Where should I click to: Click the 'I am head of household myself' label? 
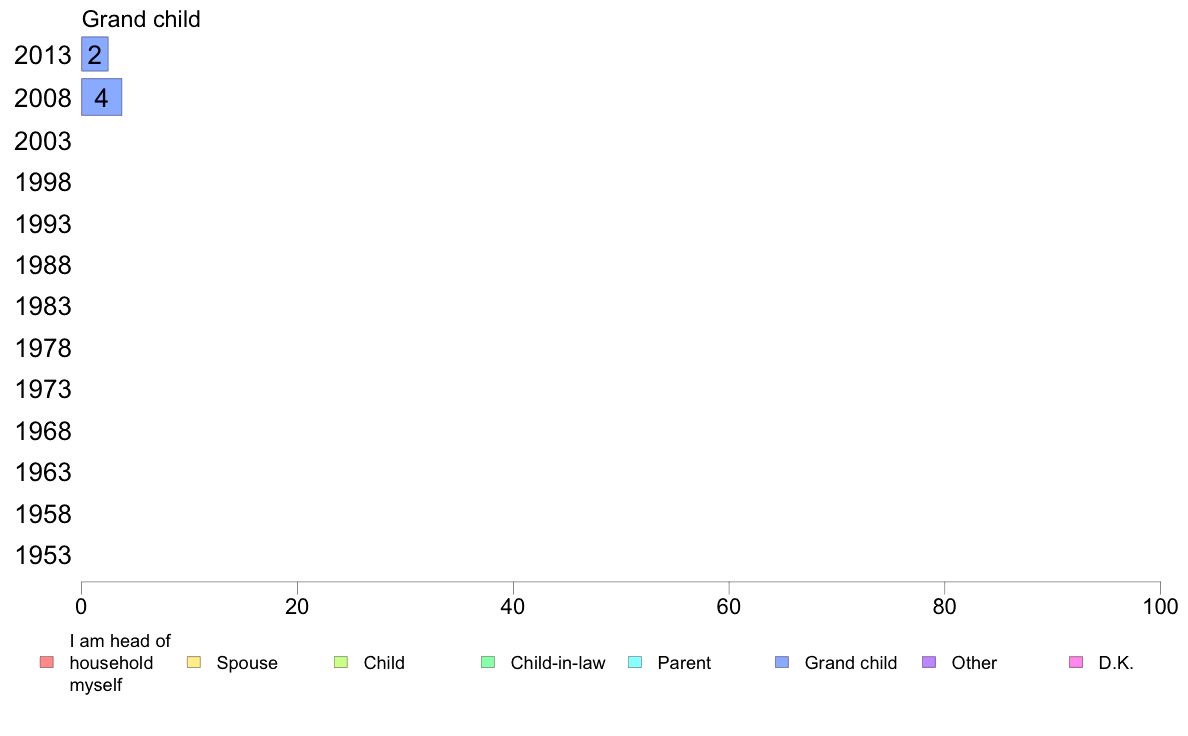pos(120,663)
